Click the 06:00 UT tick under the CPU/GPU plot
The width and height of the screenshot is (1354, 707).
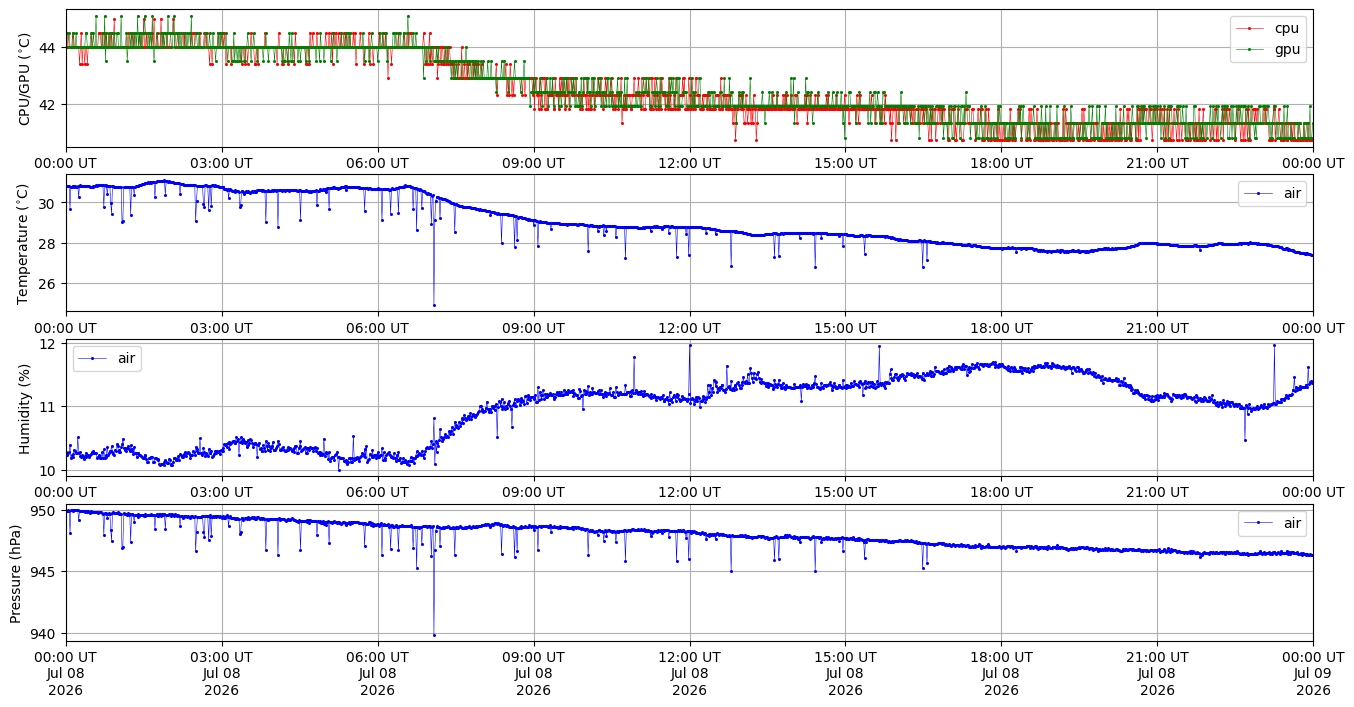pos(377,163)
